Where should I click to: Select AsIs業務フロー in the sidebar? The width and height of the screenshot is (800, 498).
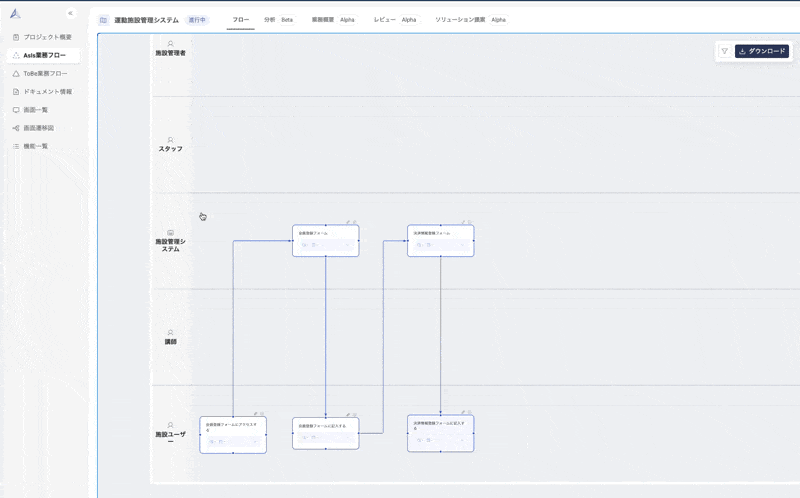click(x=43, y=55)
